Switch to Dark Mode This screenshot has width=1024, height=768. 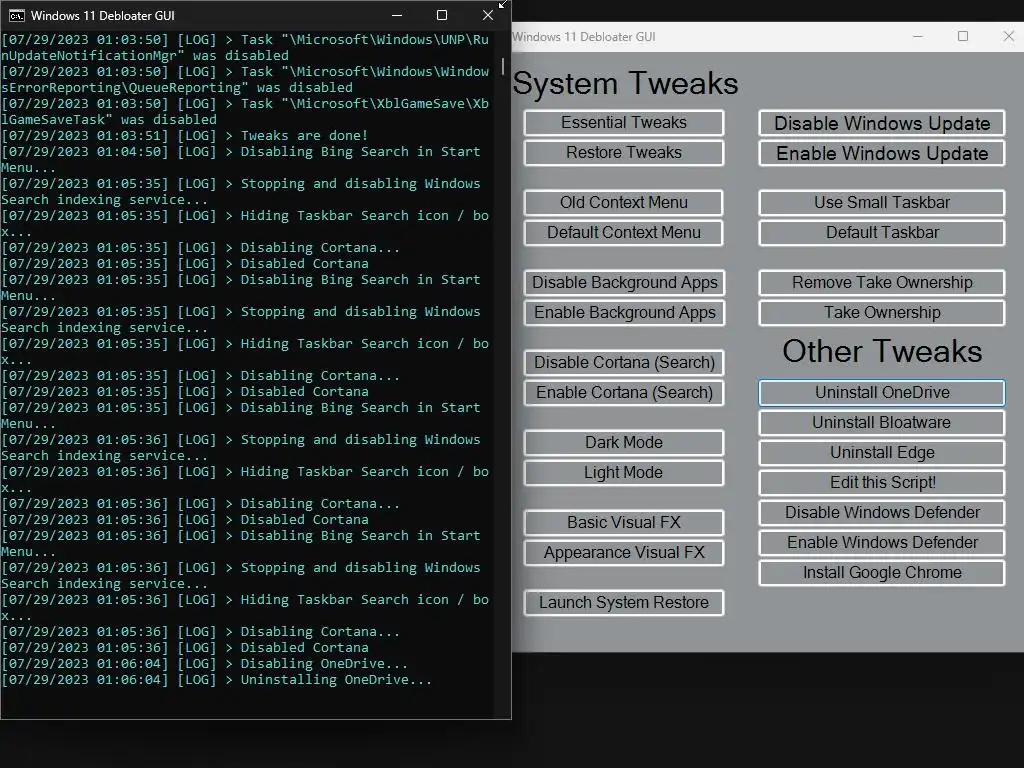pos(624,443)
